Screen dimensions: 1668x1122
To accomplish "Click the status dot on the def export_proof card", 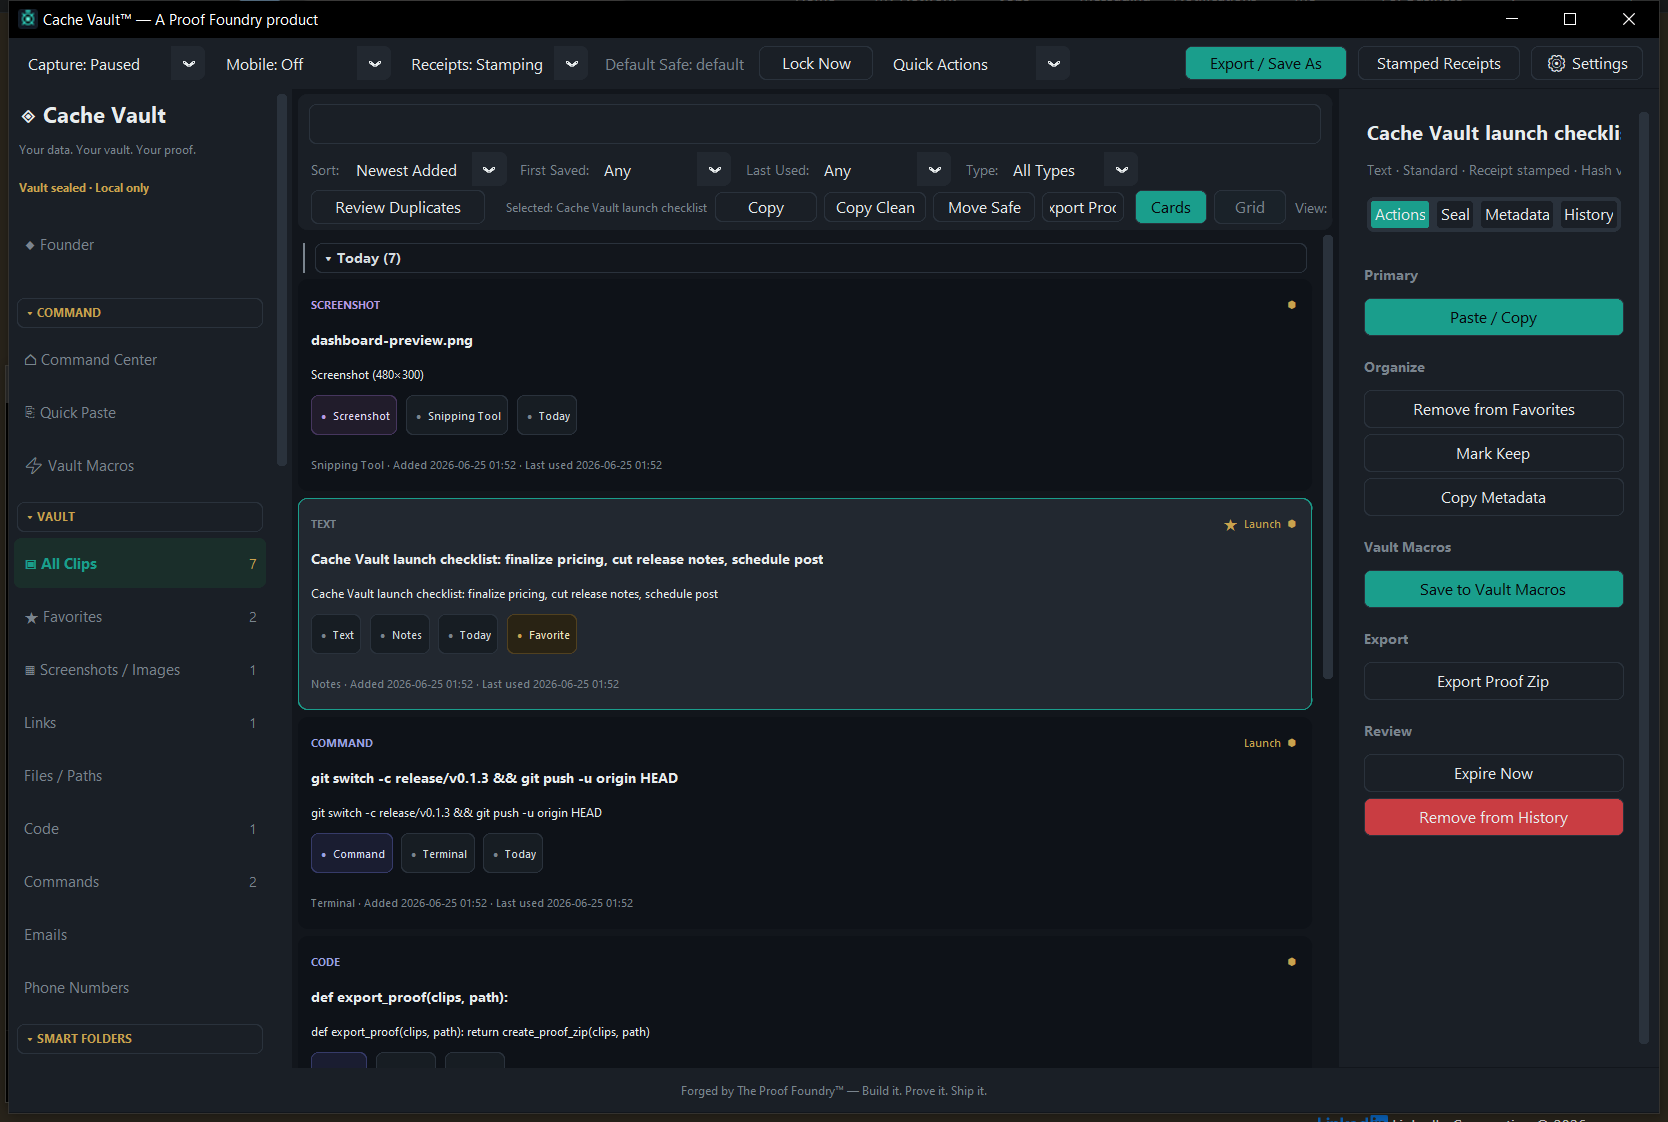I will (x=1291, y=962).
